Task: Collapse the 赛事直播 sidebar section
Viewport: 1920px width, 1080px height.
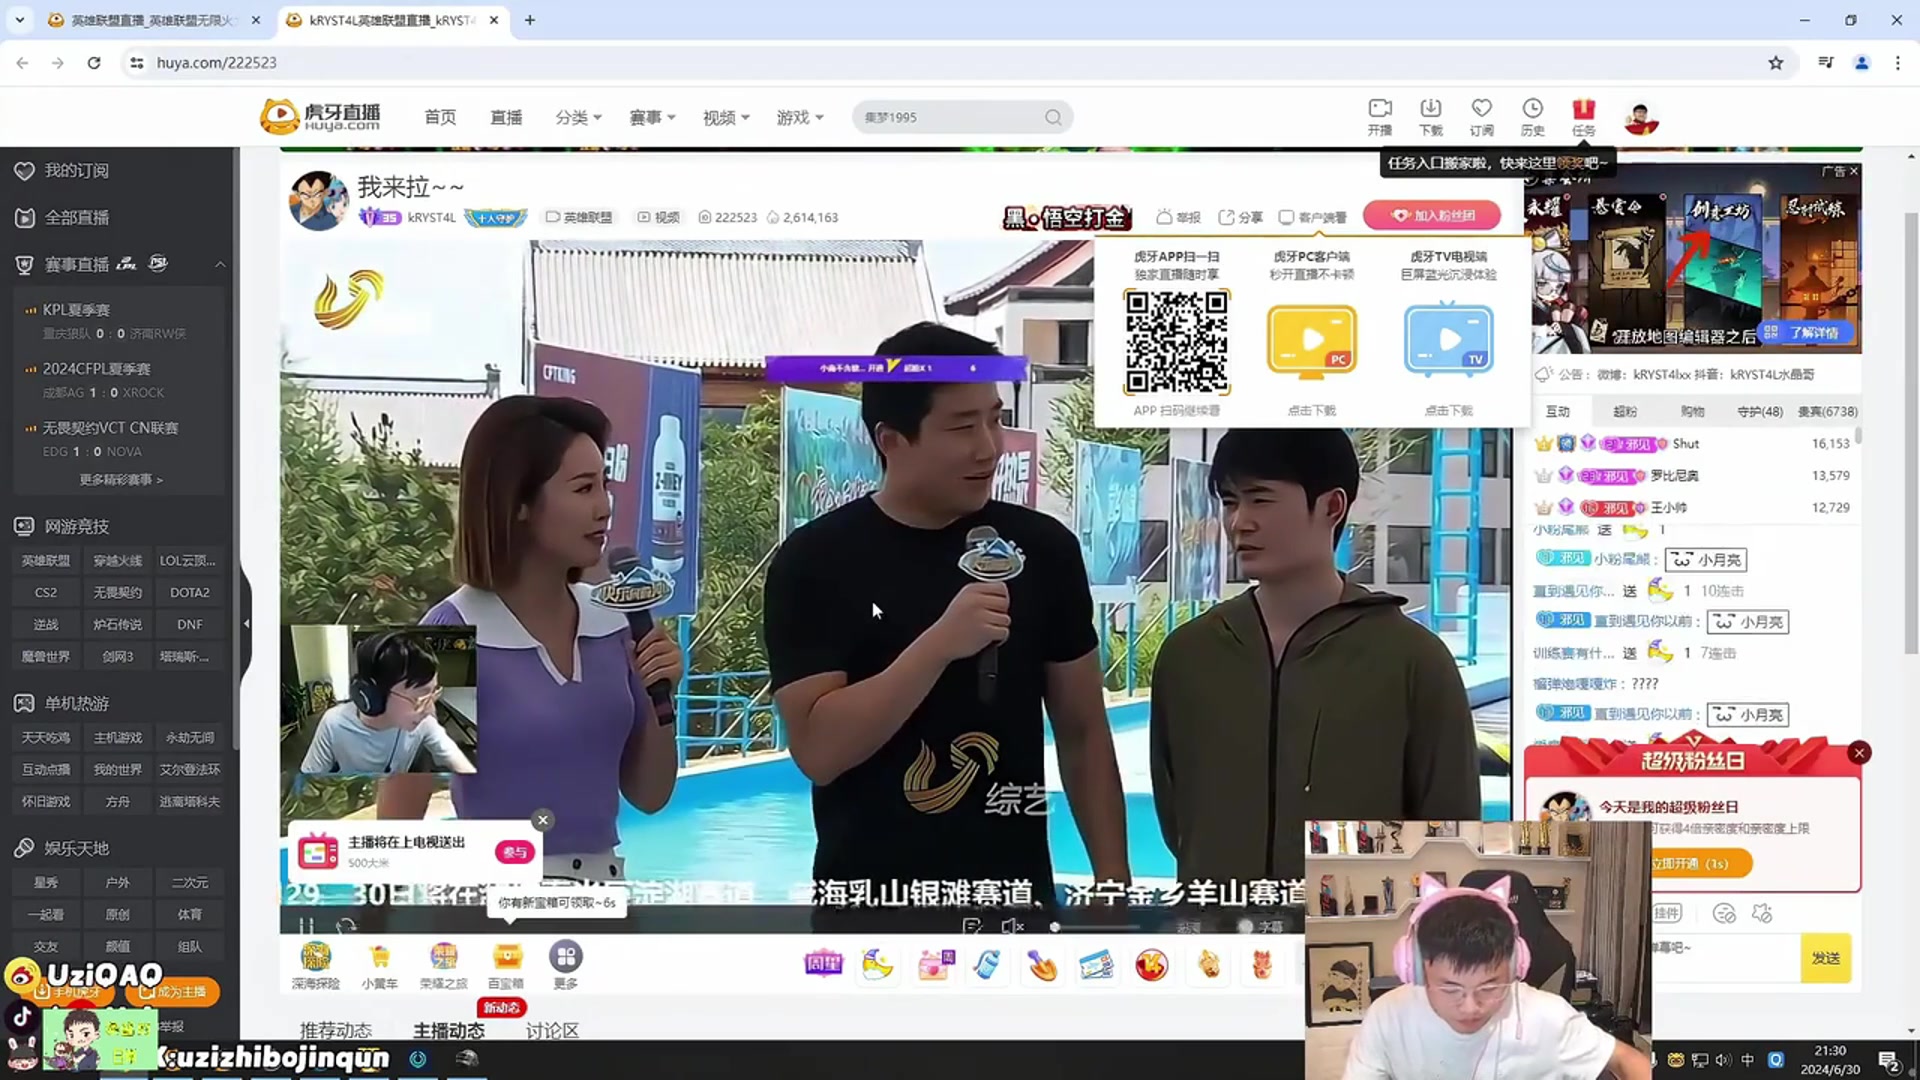Action: tap(220, 265)
